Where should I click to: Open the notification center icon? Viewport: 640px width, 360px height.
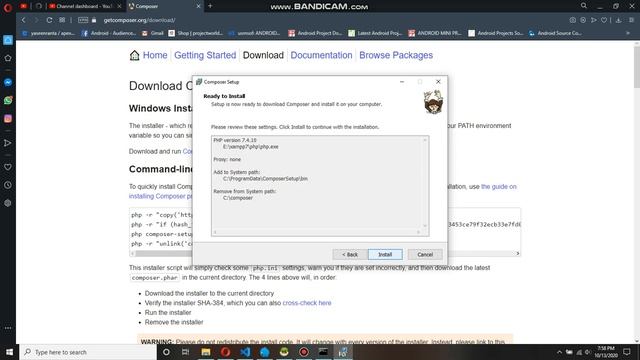(627, 352)
